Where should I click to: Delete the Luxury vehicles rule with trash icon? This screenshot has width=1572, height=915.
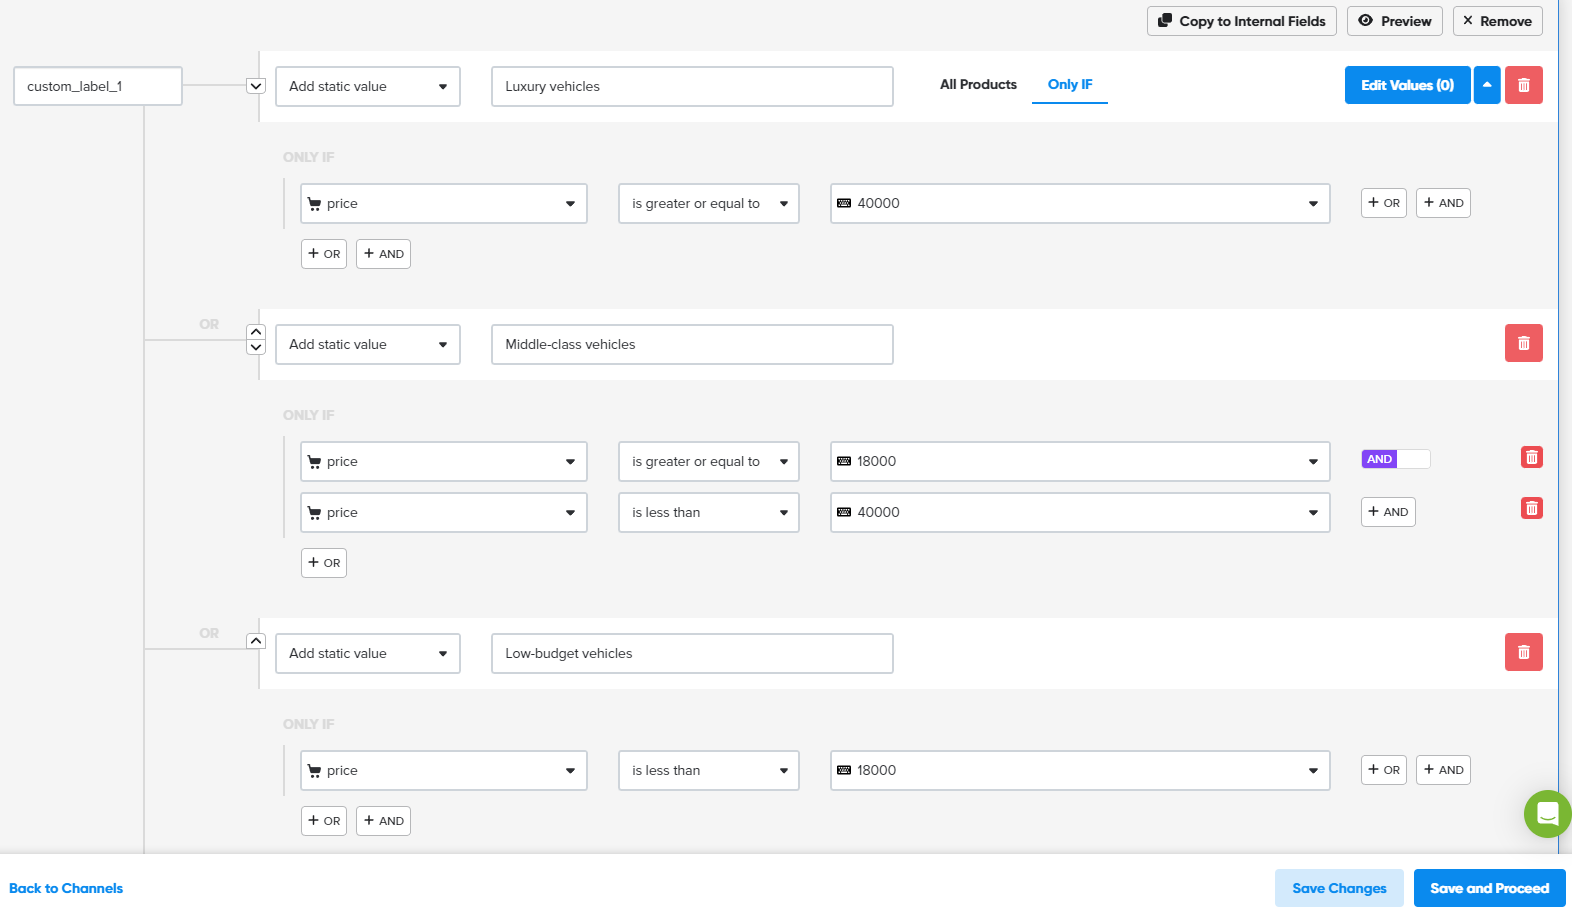(1523, 85)
